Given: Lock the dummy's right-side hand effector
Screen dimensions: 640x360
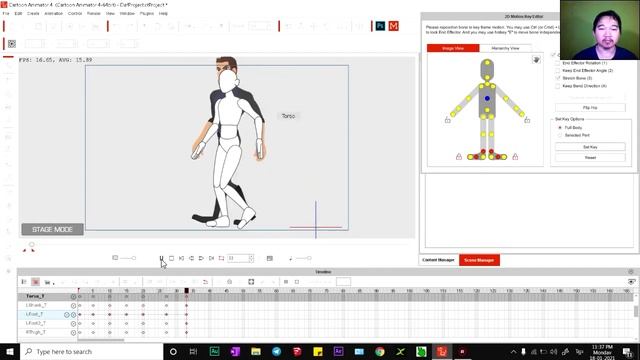Looking at the screenshot, I should point(527,120).
